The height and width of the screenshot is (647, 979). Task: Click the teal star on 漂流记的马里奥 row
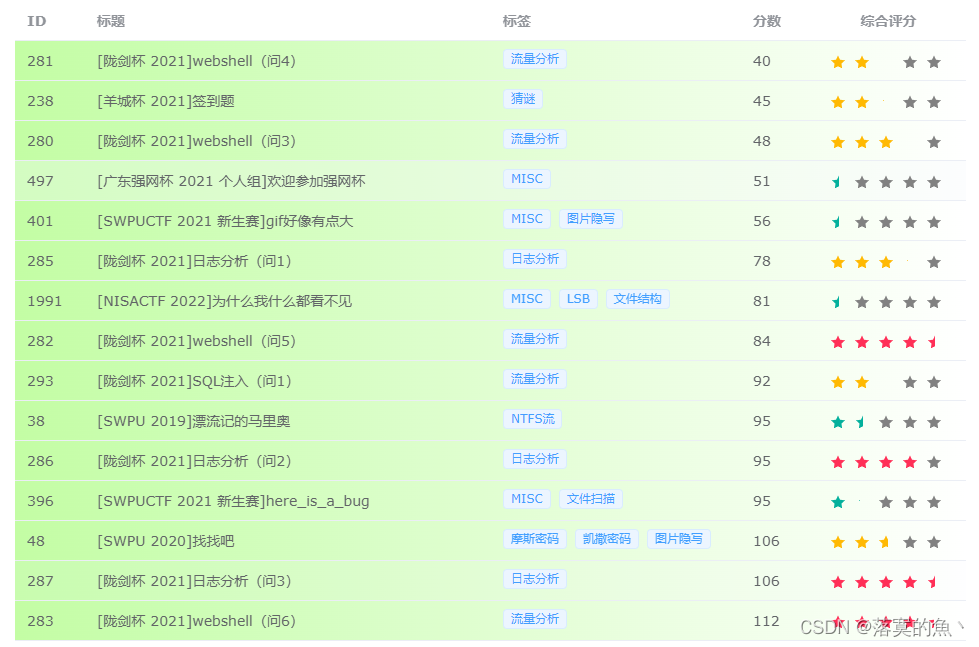[x=838, y=421]
